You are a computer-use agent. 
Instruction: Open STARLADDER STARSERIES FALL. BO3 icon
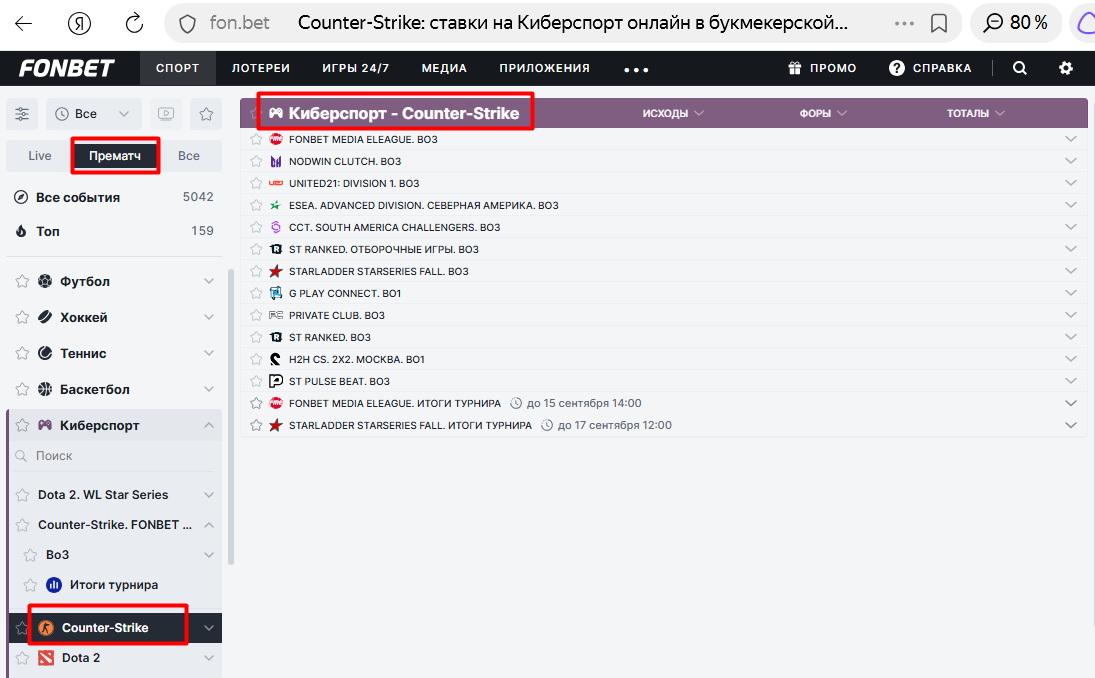(x=276, y=272)
